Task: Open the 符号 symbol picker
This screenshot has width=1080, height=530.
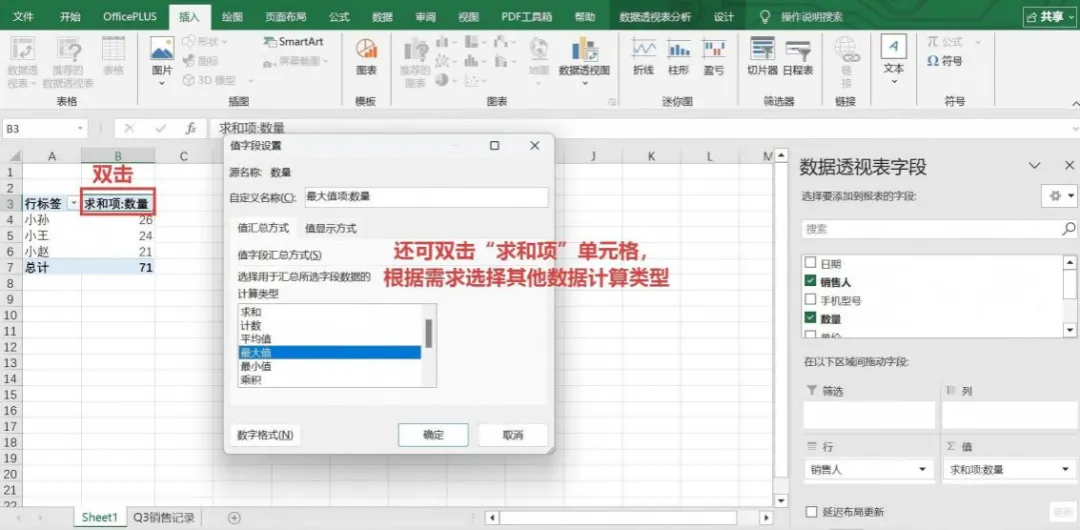Action: pos(944,61)
